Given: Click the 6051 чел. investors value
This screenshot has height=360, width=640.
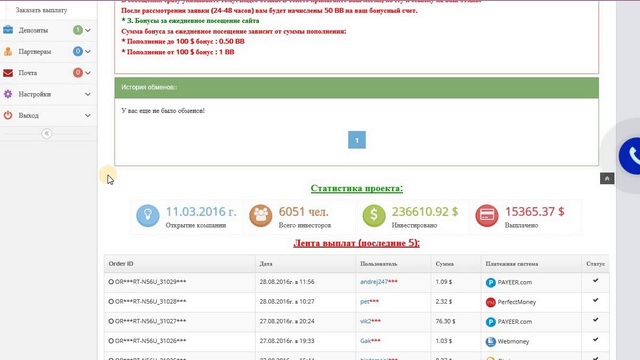Looking at the screenshot, I should tap(303, 212).
